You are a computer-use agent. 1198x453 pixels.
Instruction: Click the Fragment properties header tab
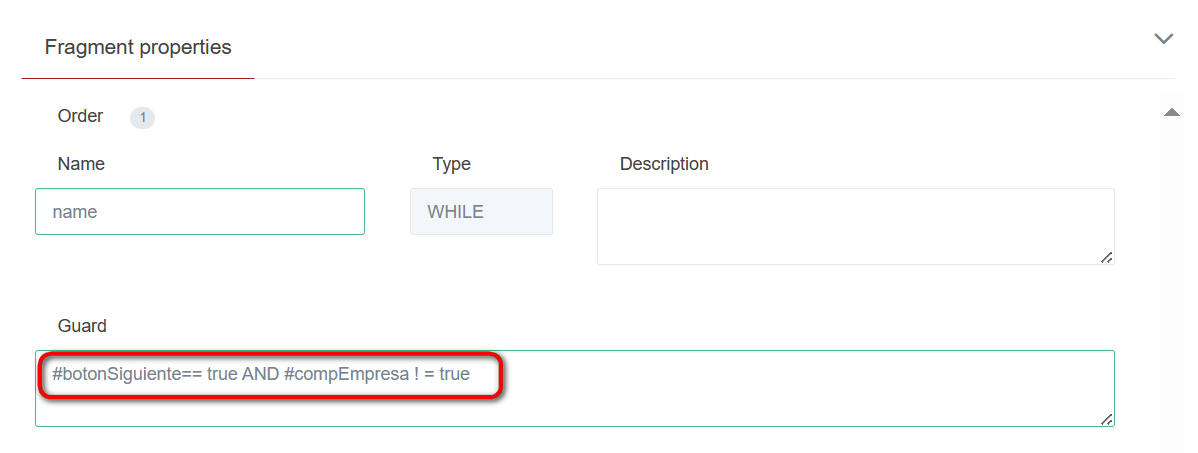pyautogui.click(x=138, y=47)
